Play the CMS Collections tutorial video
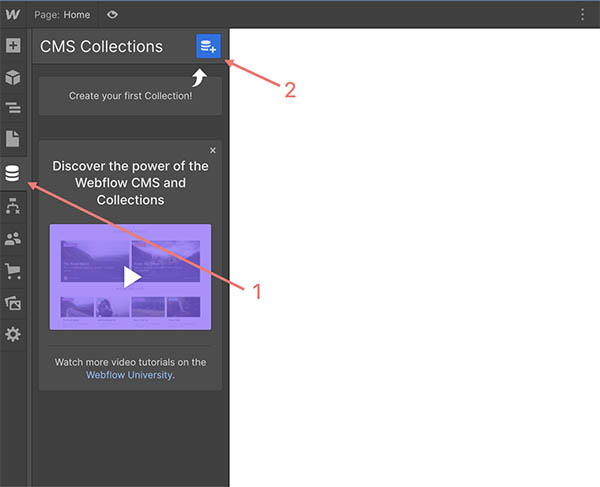 coord(130,277)
